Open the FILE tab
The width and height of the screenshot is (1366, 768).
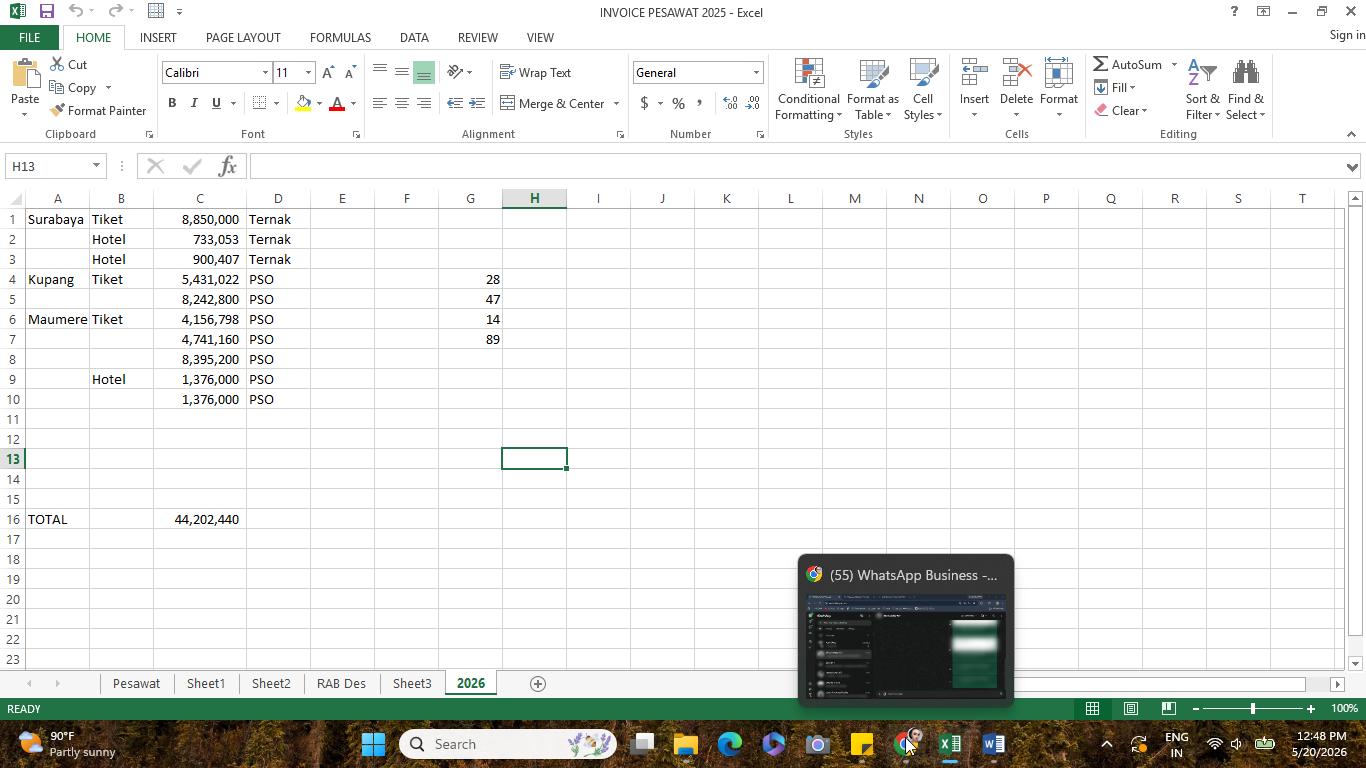click(29, 37)
